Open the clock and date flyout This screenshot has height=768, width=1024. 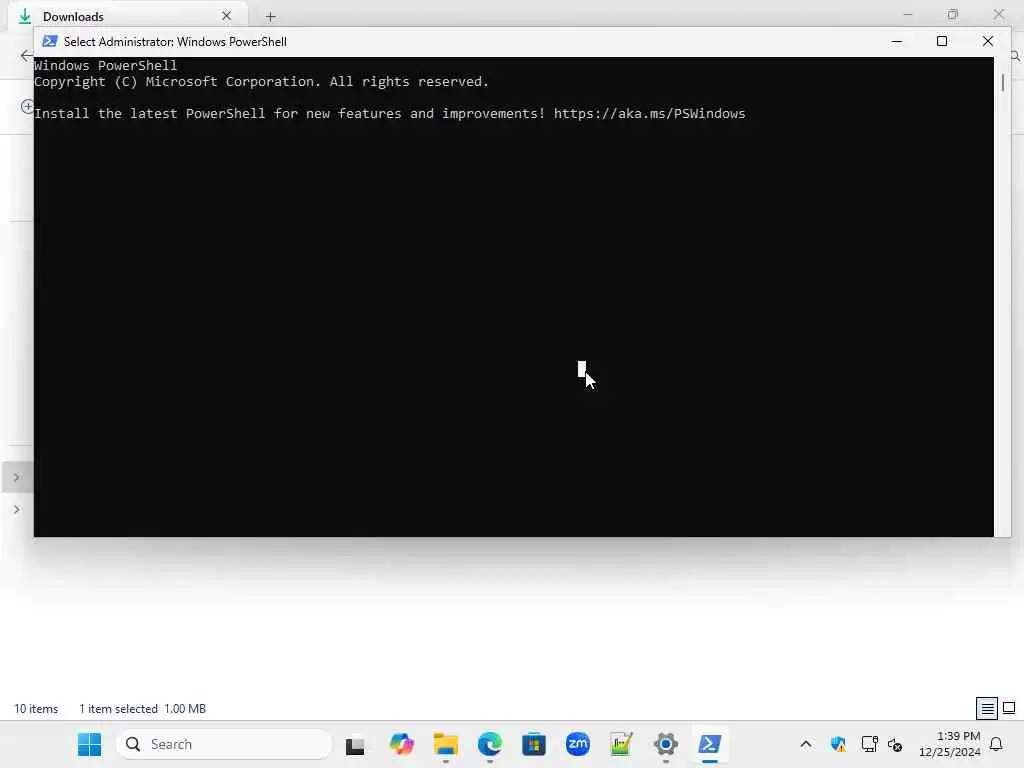pos(949,744)
